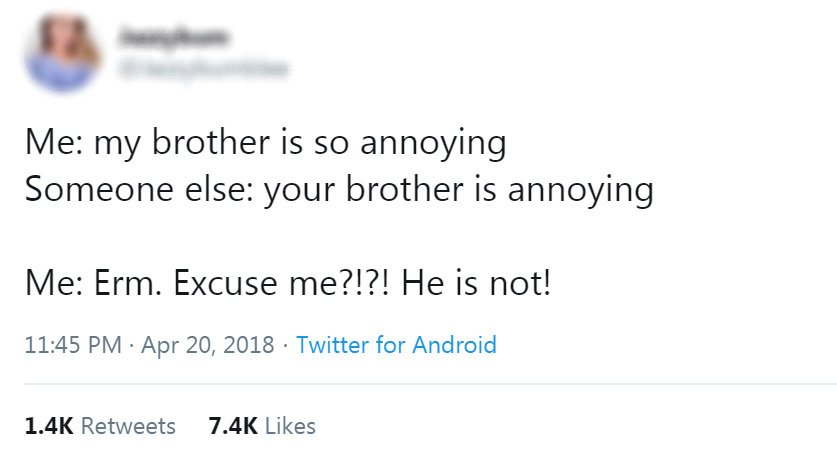Click the 'Someone else' tweet line

click(339, 190)
